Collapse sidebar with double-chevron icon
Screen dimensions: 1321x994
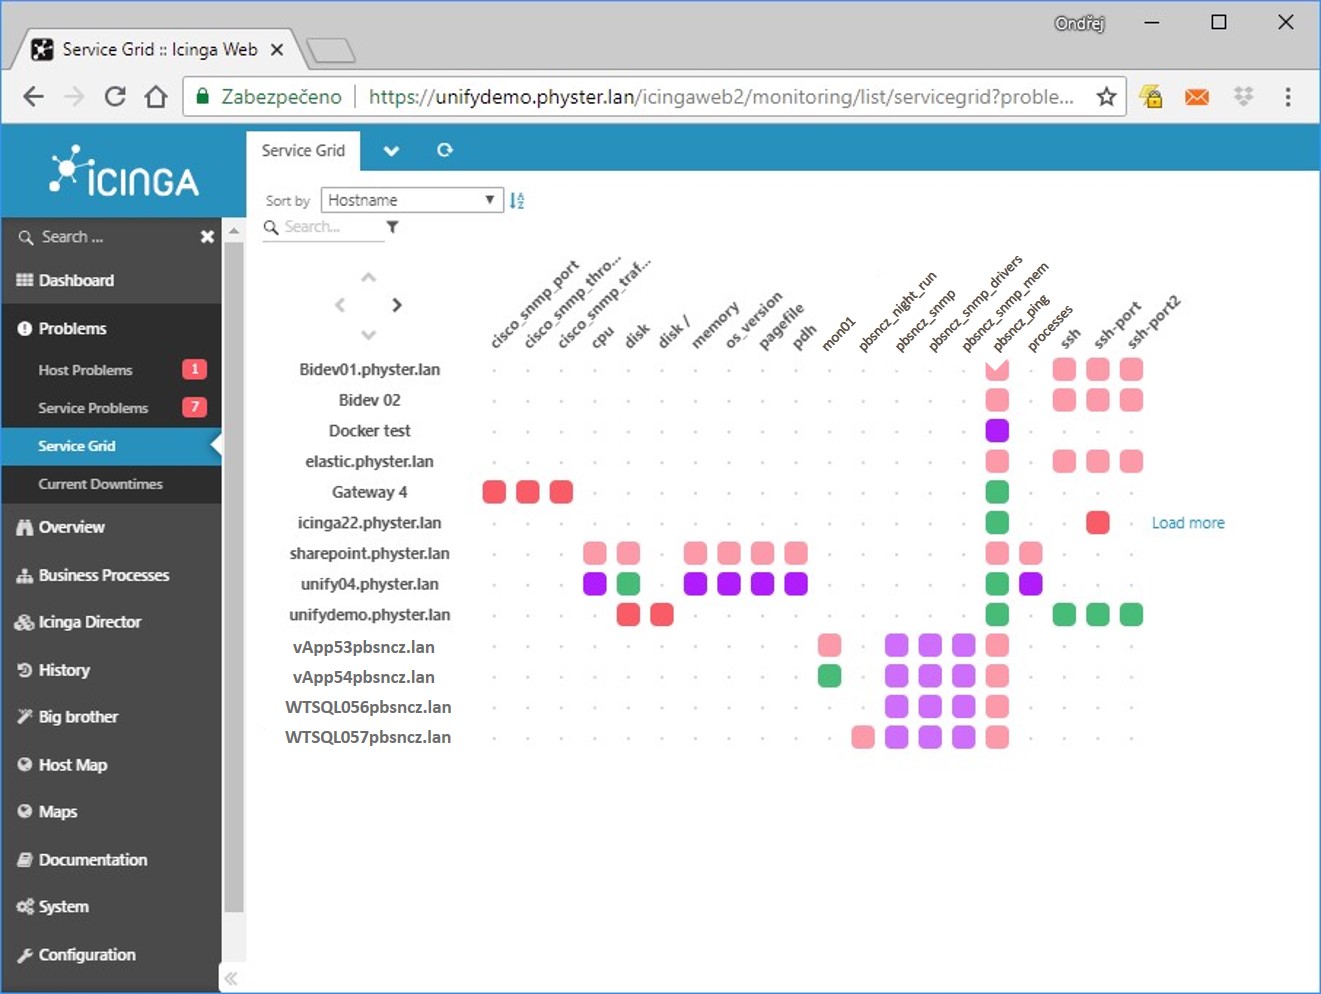point(231,978)
